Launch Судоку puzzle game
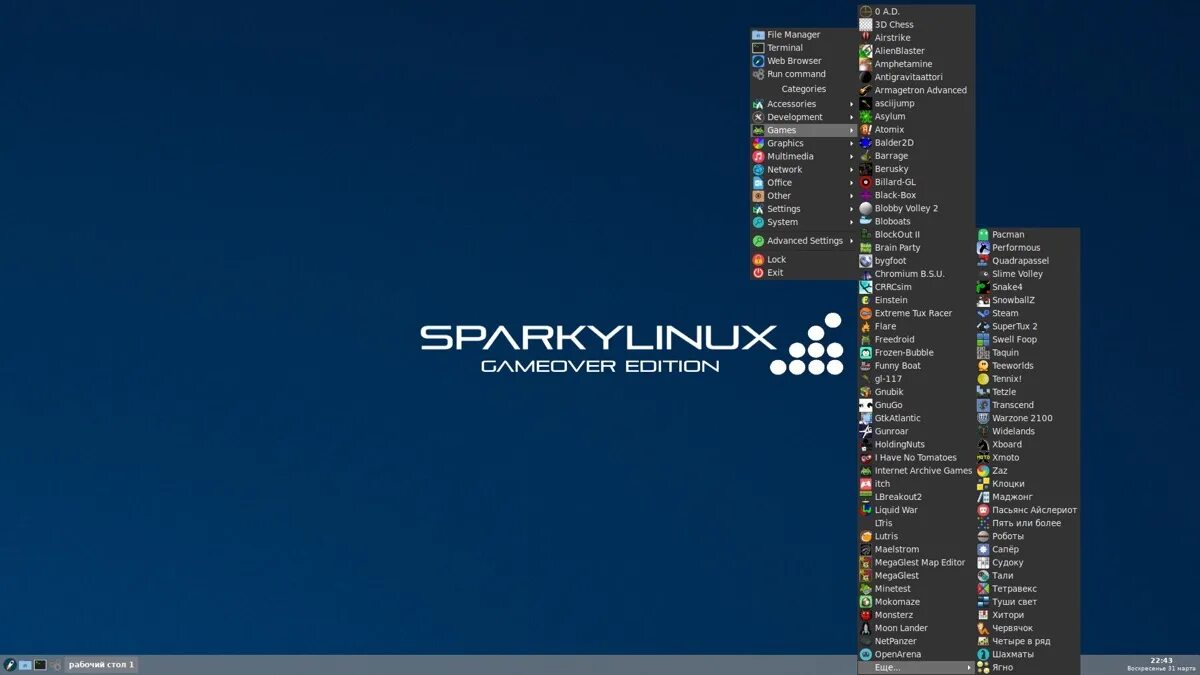Screen dimensions: 1200x675 1028,562
